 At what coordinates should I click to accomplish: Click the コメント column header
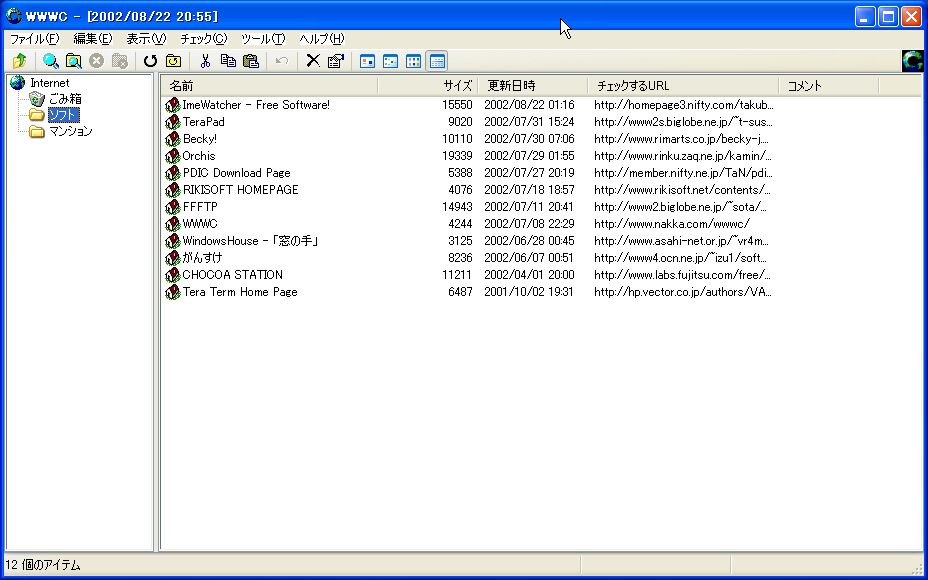point(829,86)
